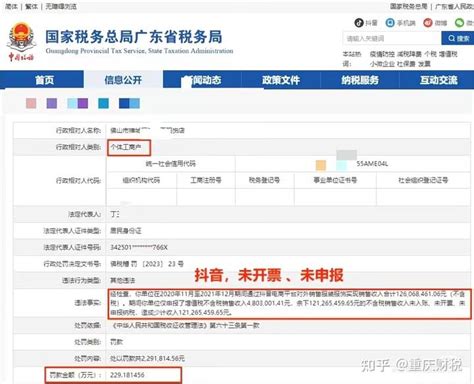The width and height of the screenshot is (474, 384).
Task: Open the 纳税服务 navigation tab
Action: tap(360, 80)
